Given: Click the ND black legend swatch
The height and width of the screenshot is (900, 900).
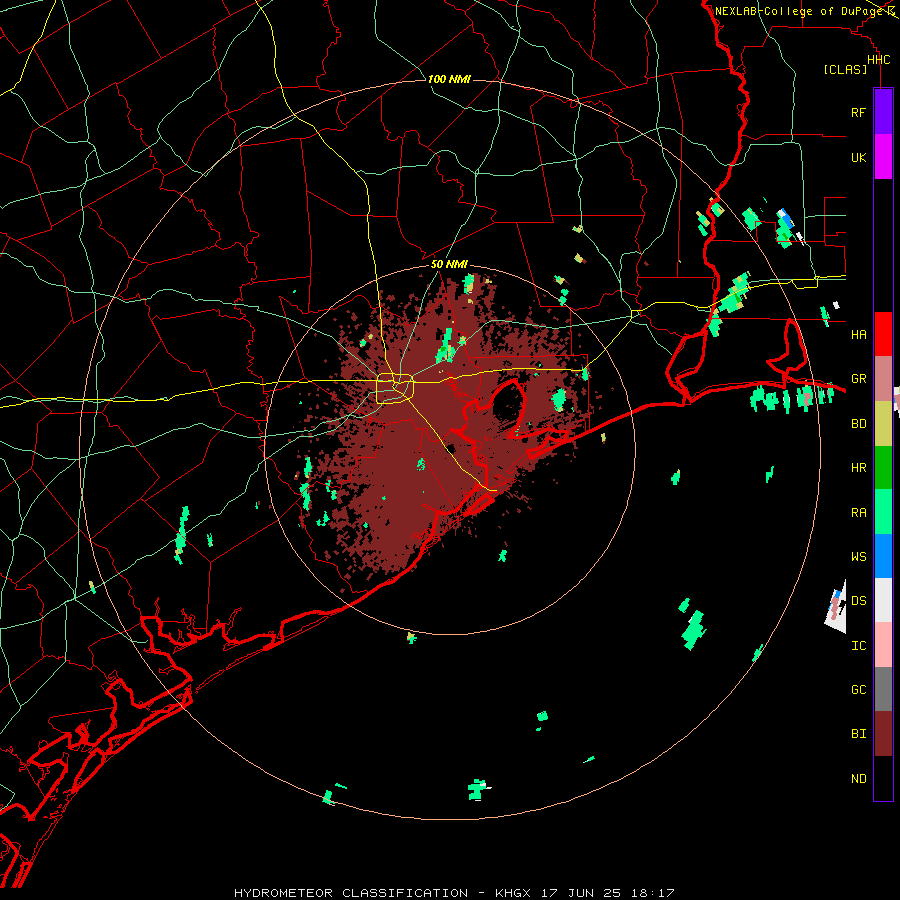Looking at the screenshot, I should pyautogui.click(x=883, y=778).
